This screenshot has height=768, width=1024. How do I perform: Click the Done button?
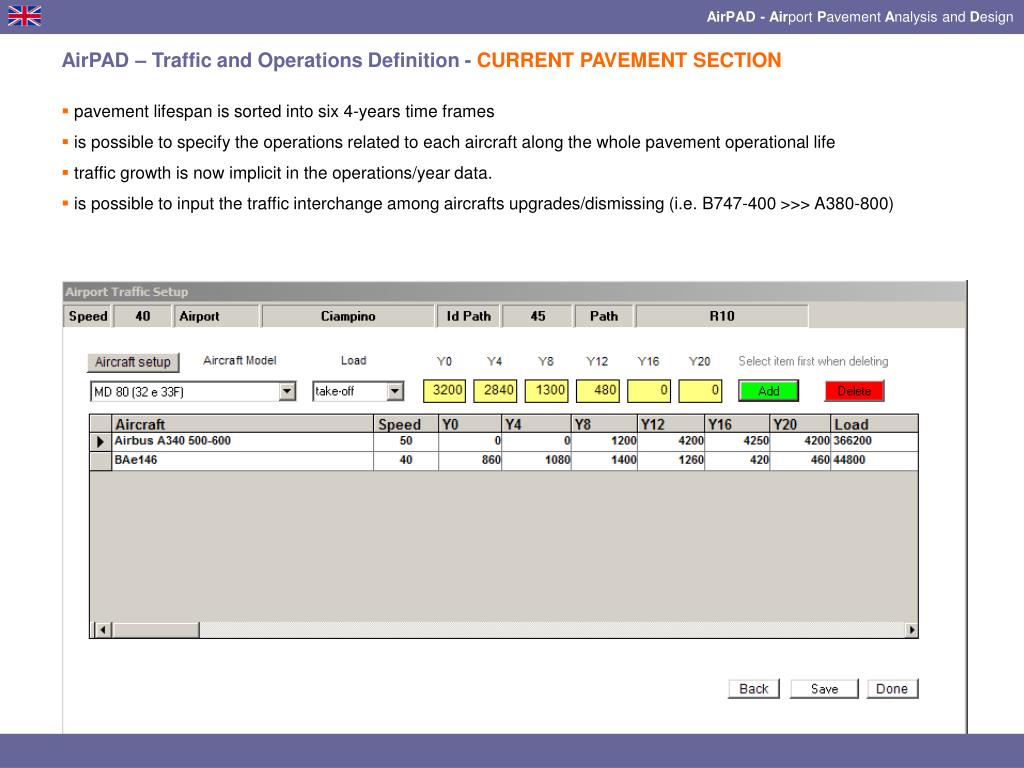tap(892, 689)
